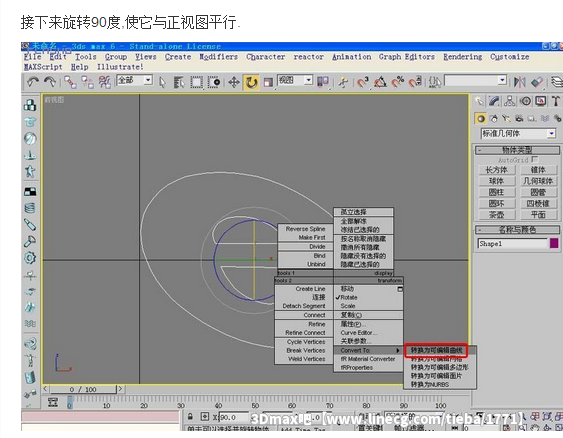Click the time slider 0 / 100 handle
563x438 pixels.
(83, 389)
